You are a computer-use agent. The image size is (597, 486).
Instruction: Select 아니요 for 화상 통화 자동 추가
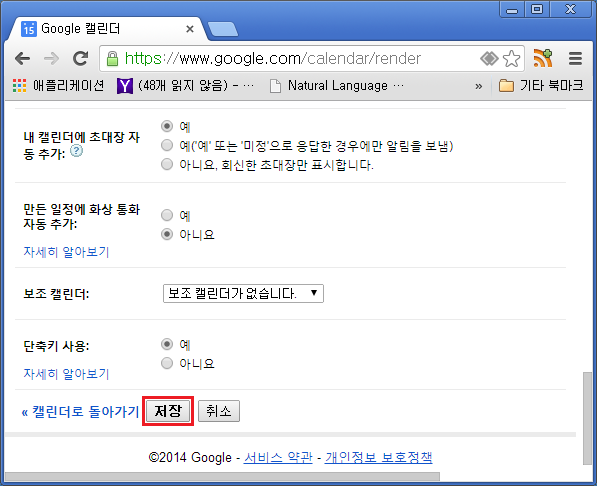[167, 234]
